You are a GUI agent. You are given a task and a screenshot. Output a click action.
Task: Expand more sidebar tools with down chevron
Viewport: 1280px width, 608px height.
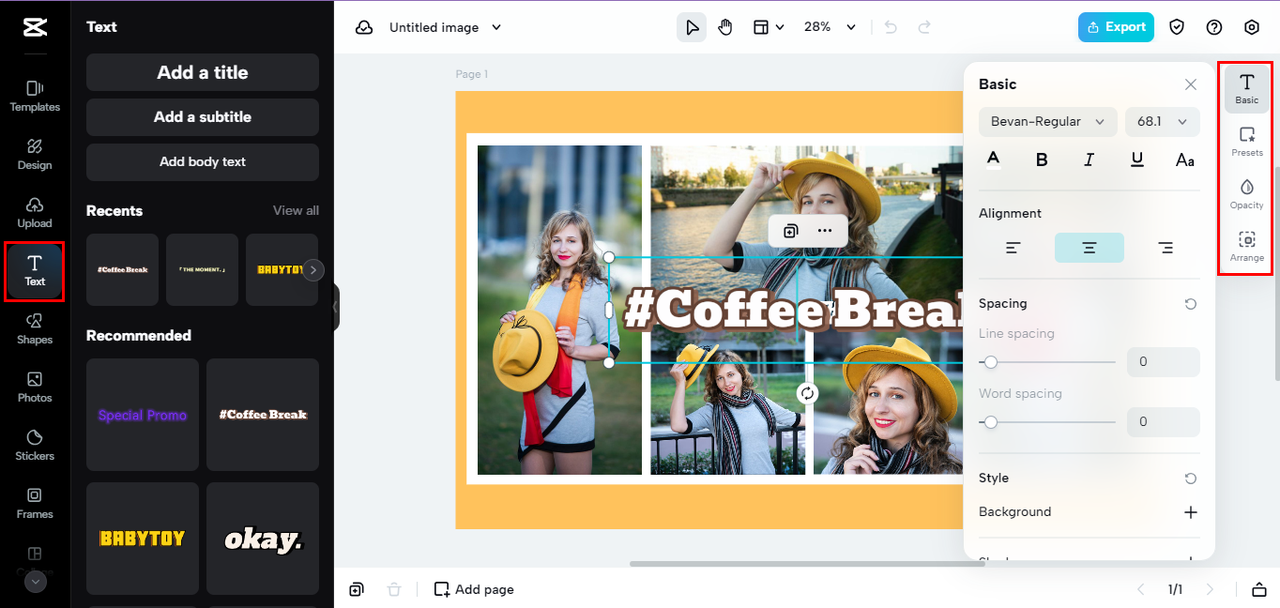35,581
